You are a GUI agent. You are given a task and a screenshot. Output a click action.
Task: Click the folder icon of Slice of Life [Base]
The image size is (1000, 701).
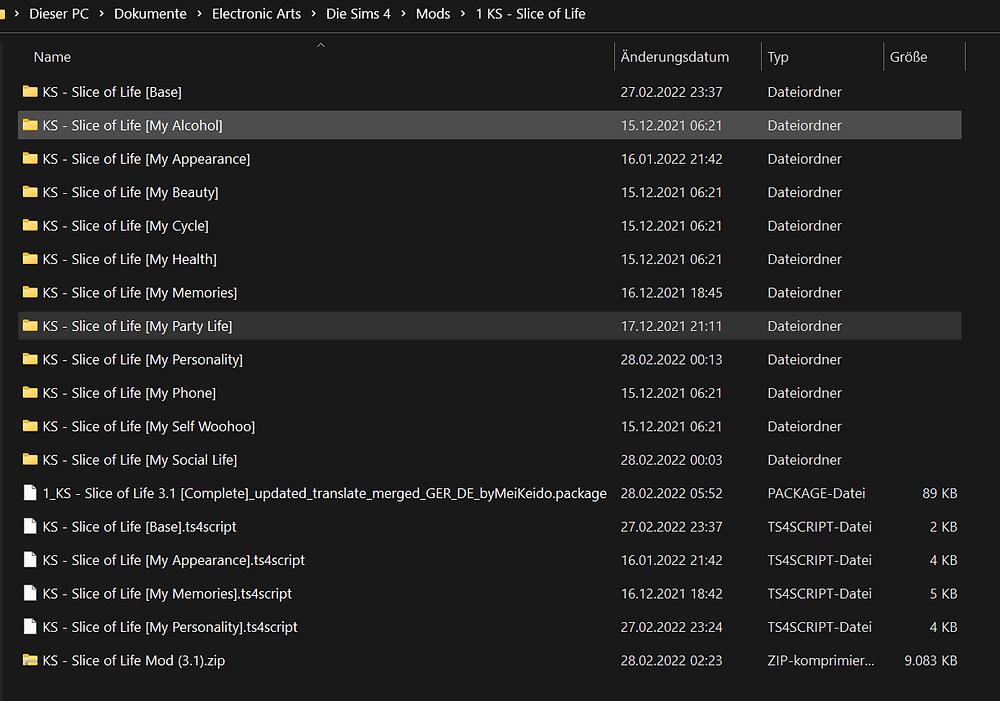[30, 91]
